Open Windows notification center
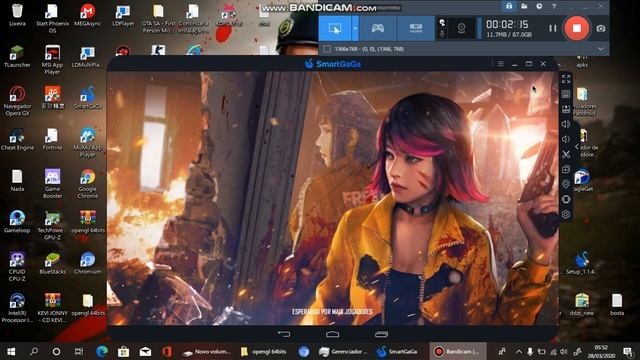This screenshot has height=360, width=640. coord(629,351)
